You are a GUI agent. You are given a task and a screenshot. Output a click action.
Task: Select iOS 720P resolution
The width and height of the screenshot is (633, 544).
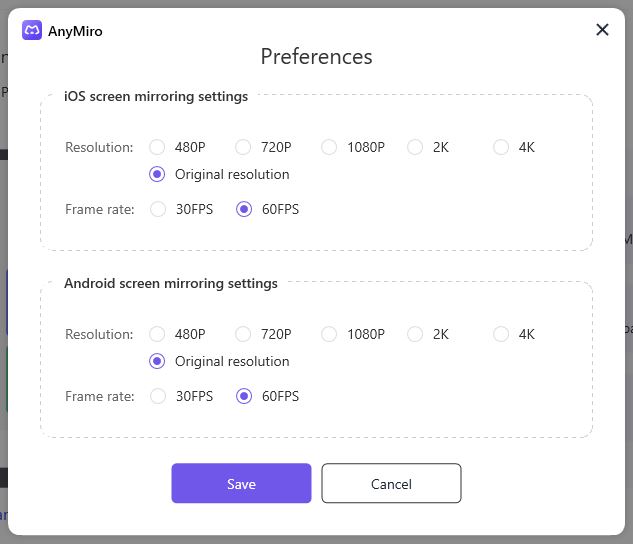coord(243,147)
